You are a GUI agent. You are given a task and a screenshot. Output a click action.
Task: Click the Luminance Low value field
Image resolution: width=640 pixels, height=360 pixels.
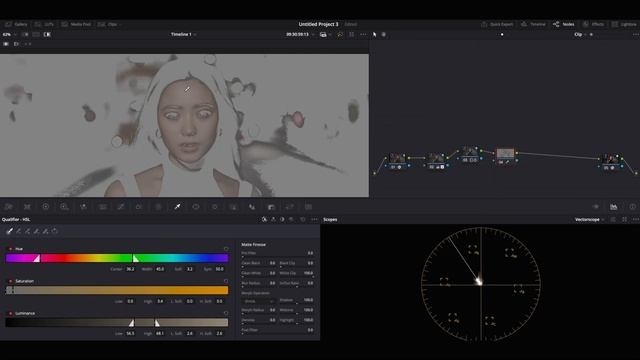tap(130, 334)
